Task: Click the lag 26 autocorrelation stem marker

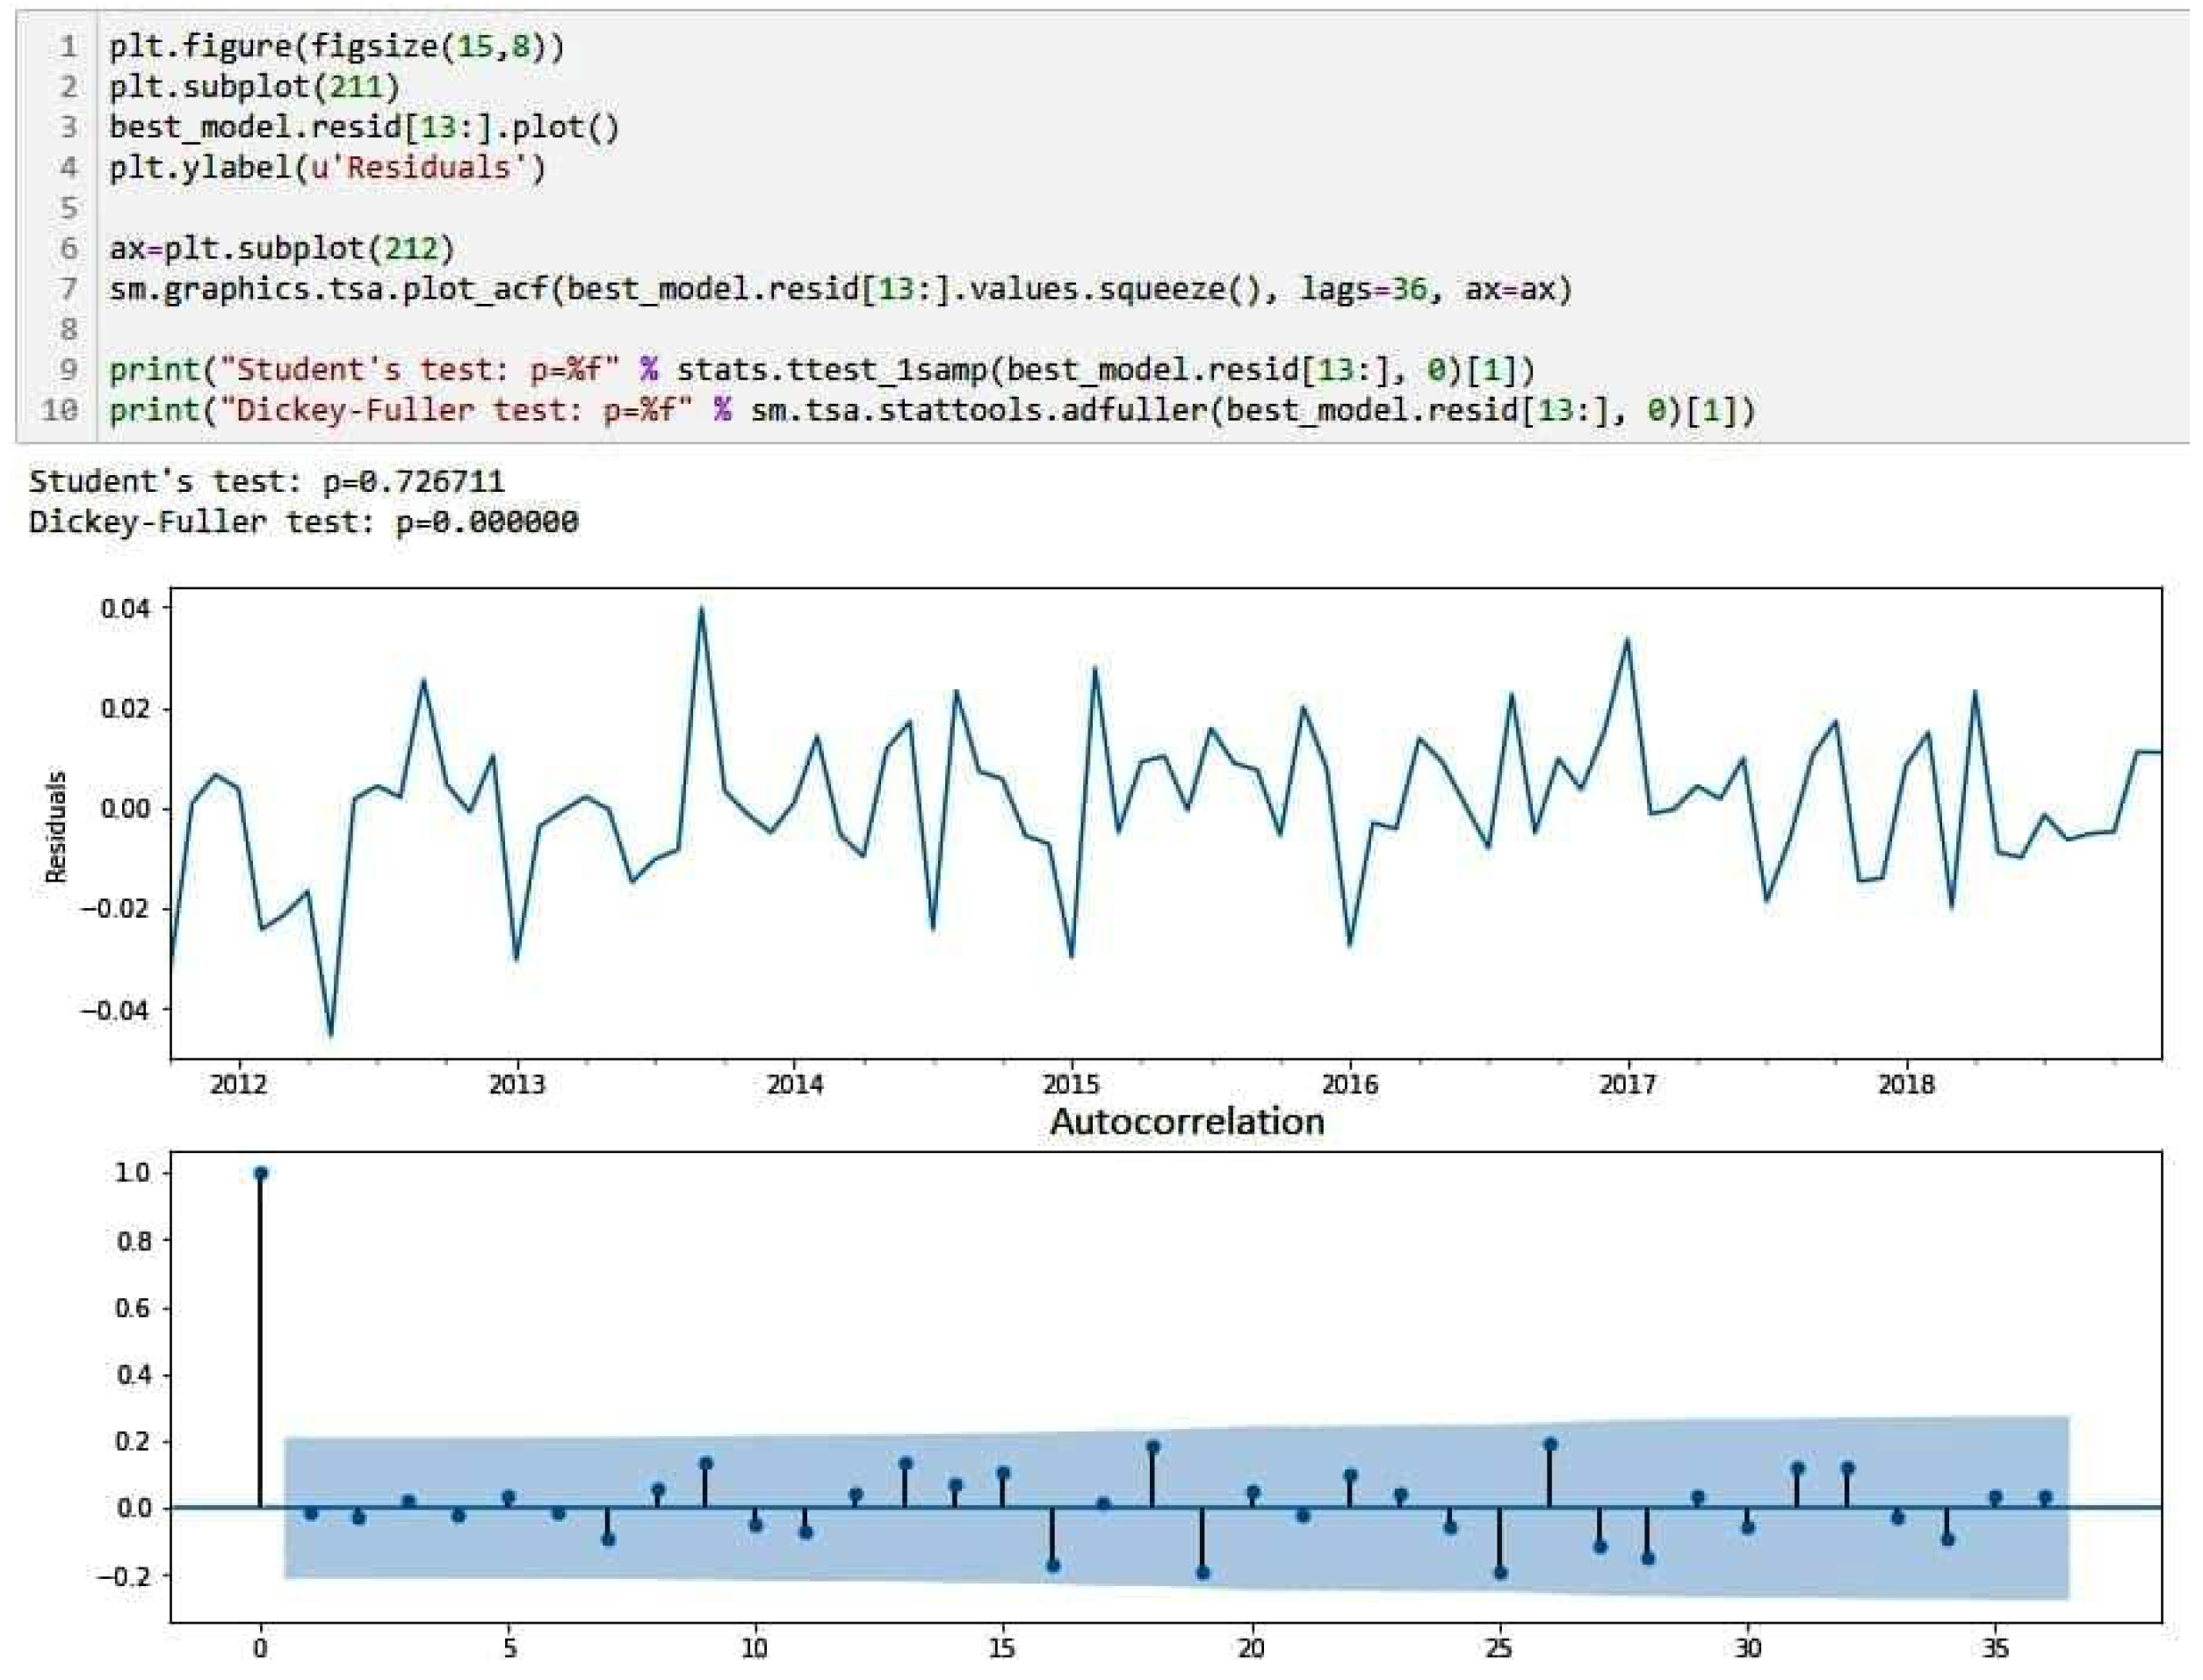Action: pos(1550,1444)
